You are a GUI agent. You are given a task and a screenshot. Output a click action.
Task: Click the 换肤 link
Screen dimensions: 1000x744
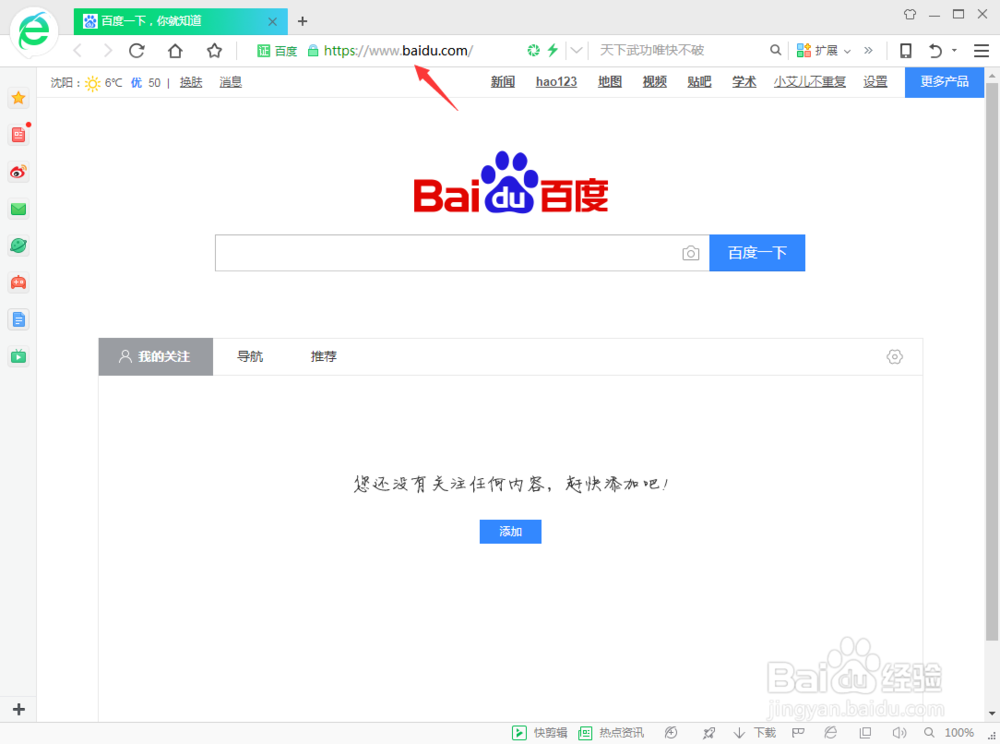click(x=191, y=82)
